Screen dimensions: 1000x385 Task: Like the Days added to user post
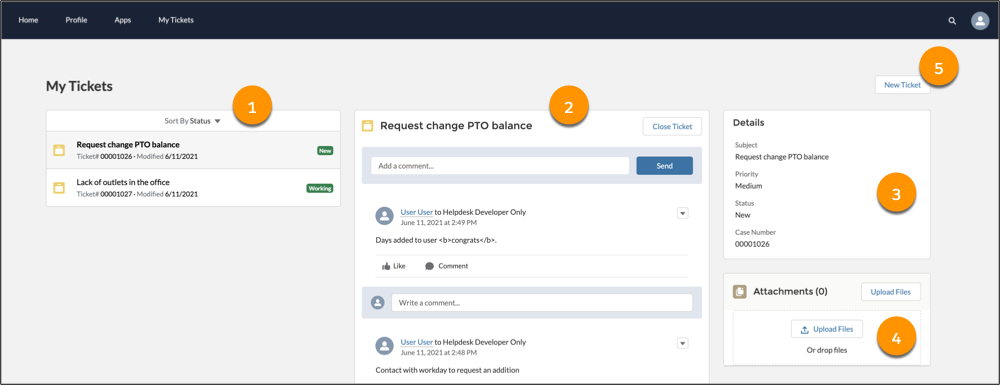pos(393,266)
